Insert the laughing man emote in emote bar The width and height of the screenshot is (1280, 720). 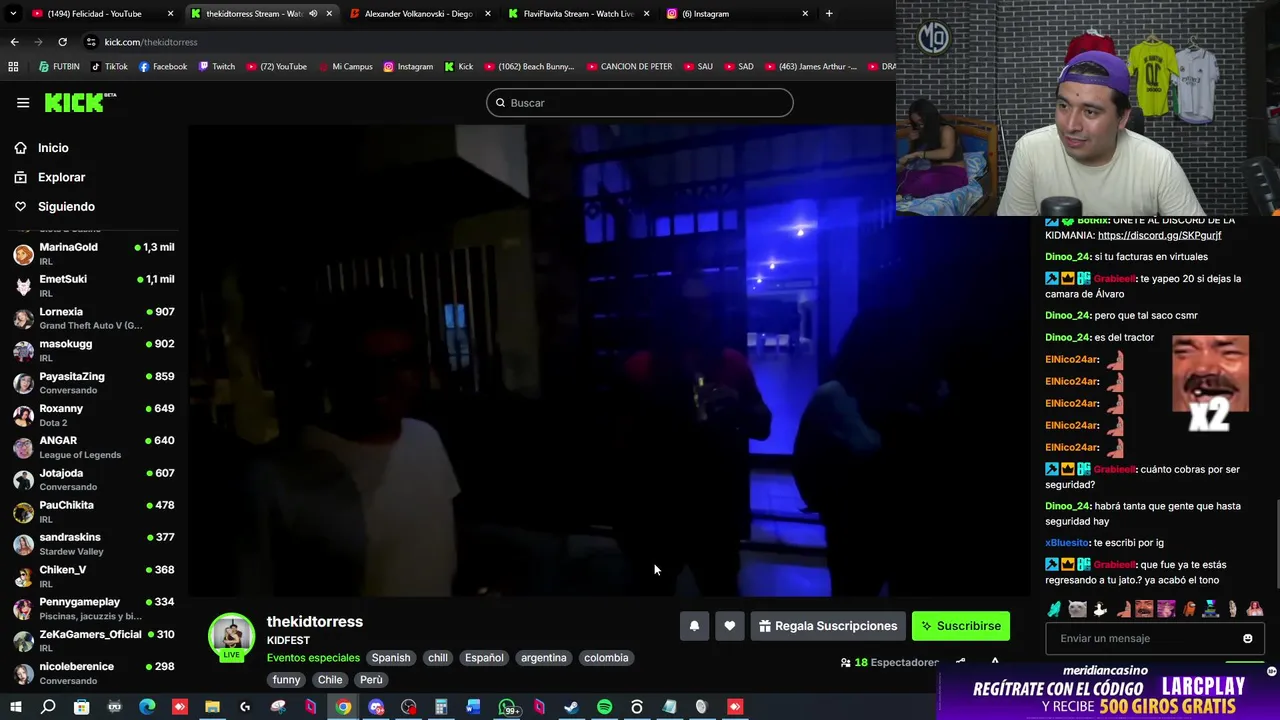[1144, 609]
